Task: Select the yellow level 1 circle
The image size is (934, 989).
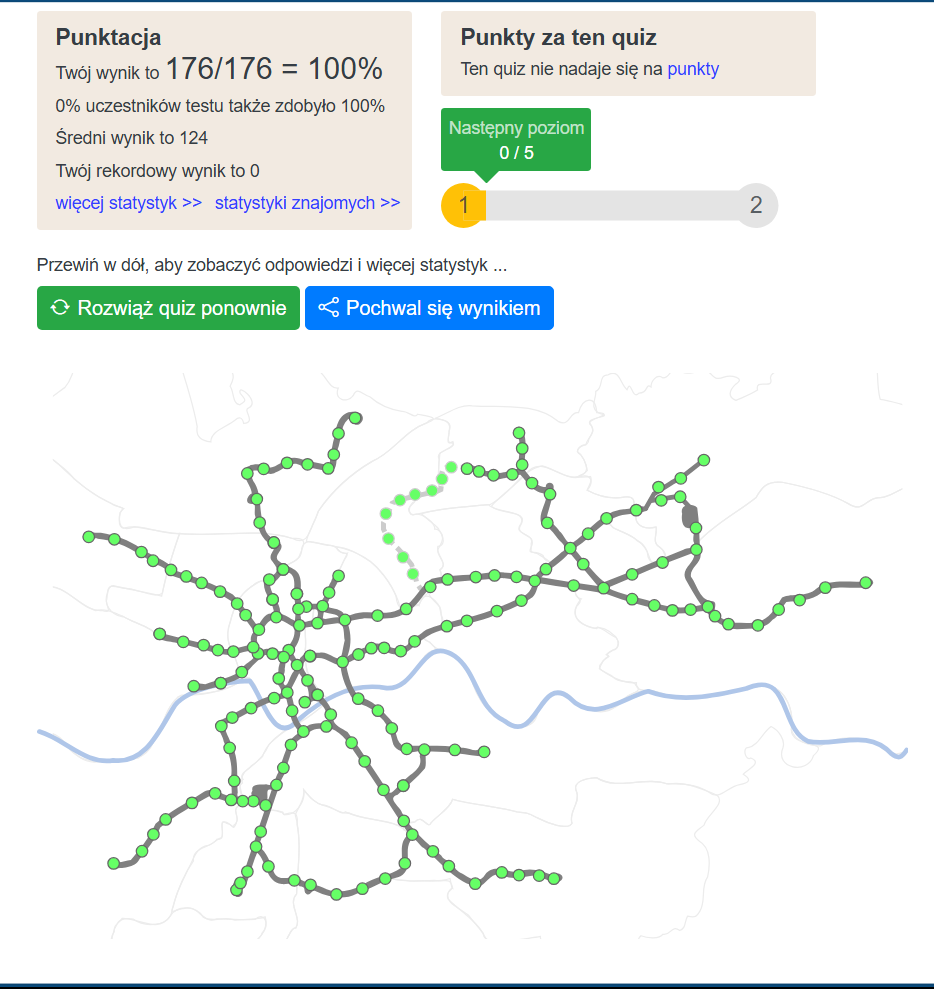Action: [x=463, y=206]
